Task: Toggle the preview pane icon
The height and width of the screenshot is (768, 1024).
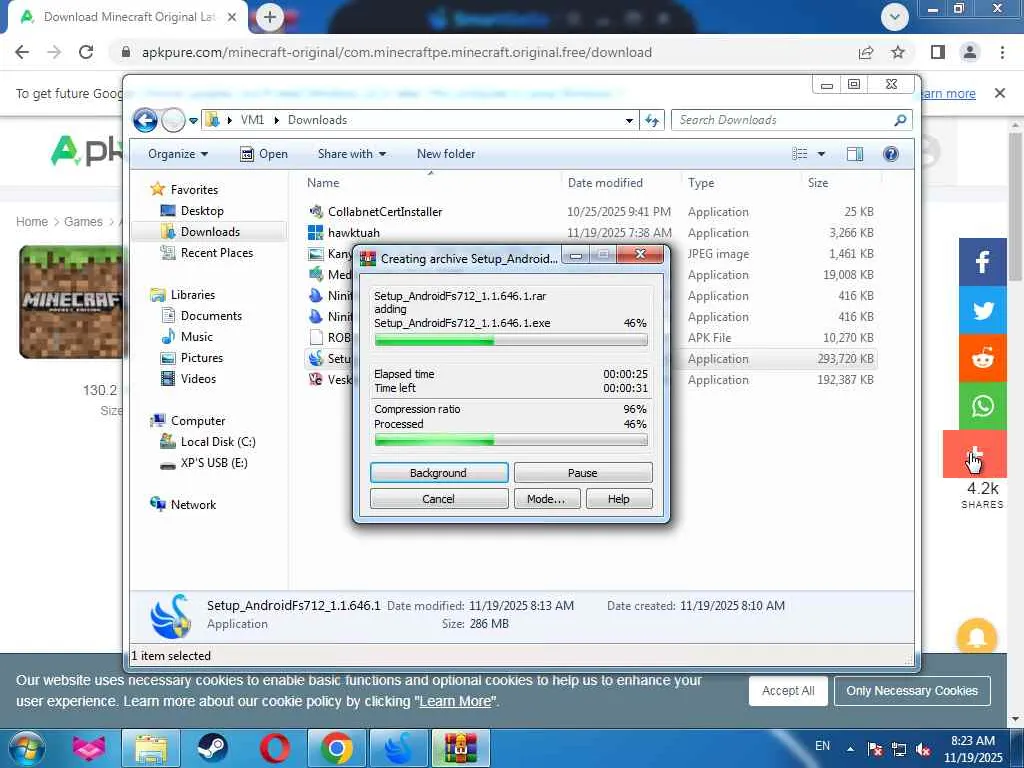Action: tap(855, 154)
